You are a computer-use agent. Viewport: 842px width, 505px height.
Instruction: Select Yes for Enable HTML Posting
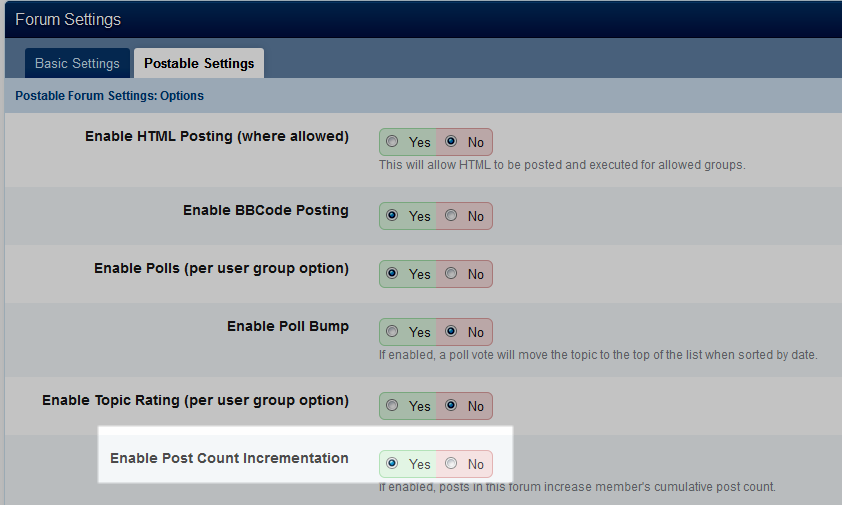coord(392,142)
